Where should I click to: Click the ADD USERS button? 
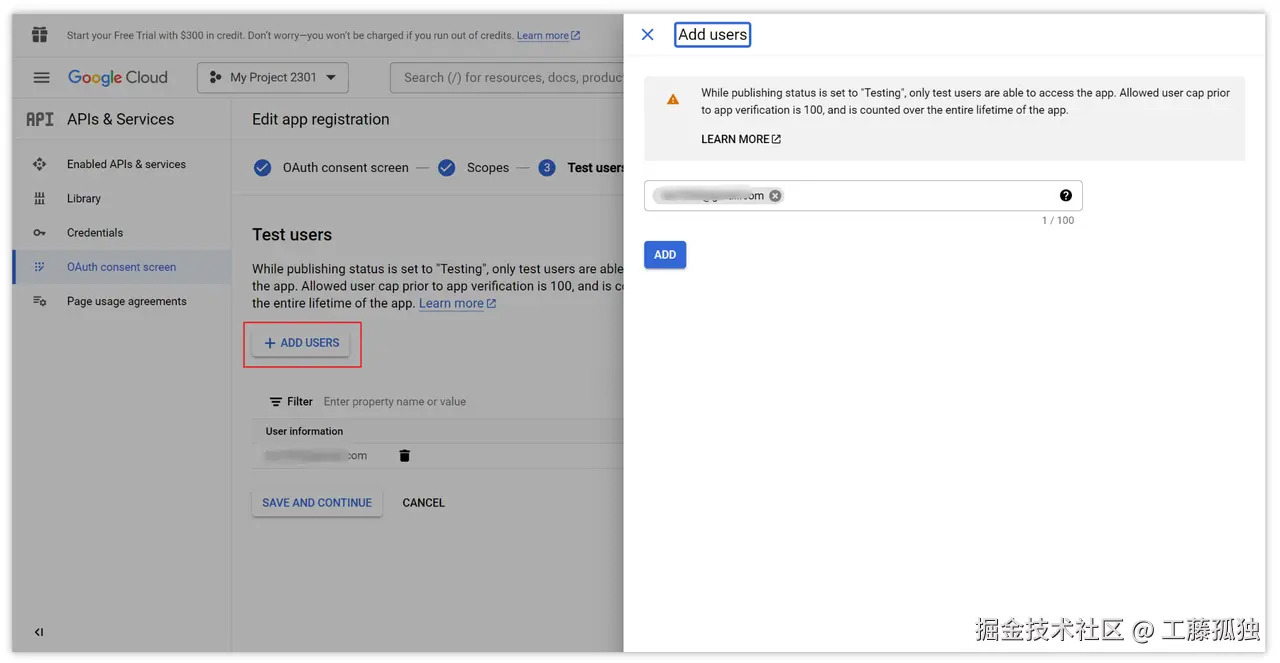tap(302, 343)
